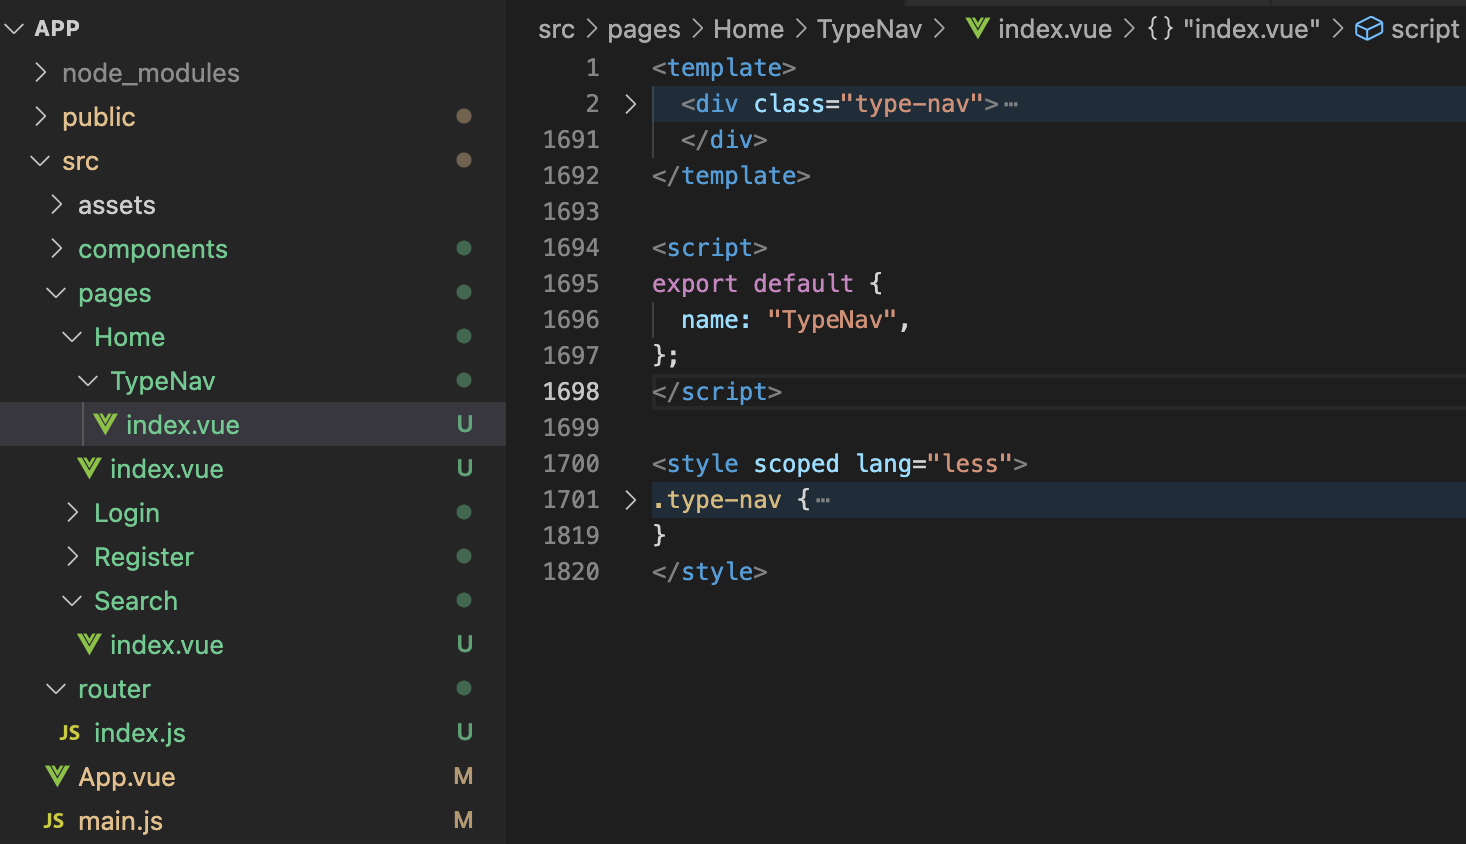
Task: Select the TypeNav breadcrumb segment
Action: click(x=869, y=29)
